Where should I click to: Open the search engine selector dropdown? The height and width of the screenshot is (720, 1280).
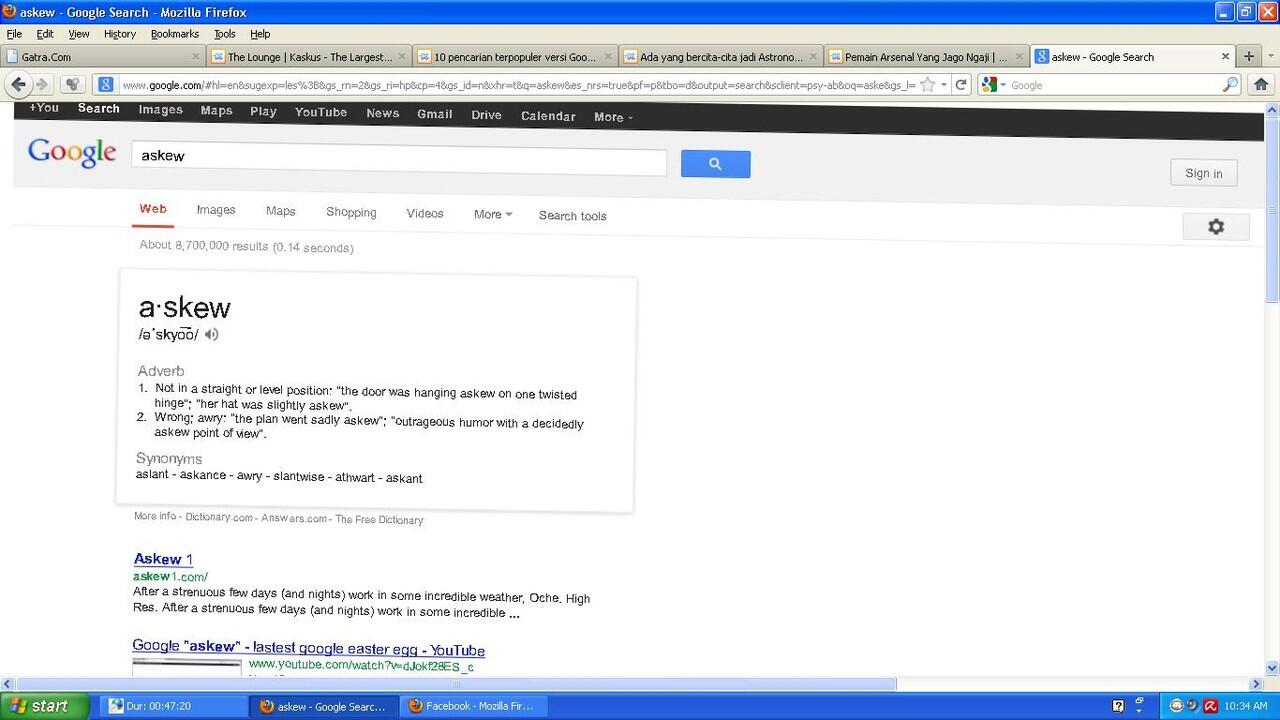coord(992,85)
